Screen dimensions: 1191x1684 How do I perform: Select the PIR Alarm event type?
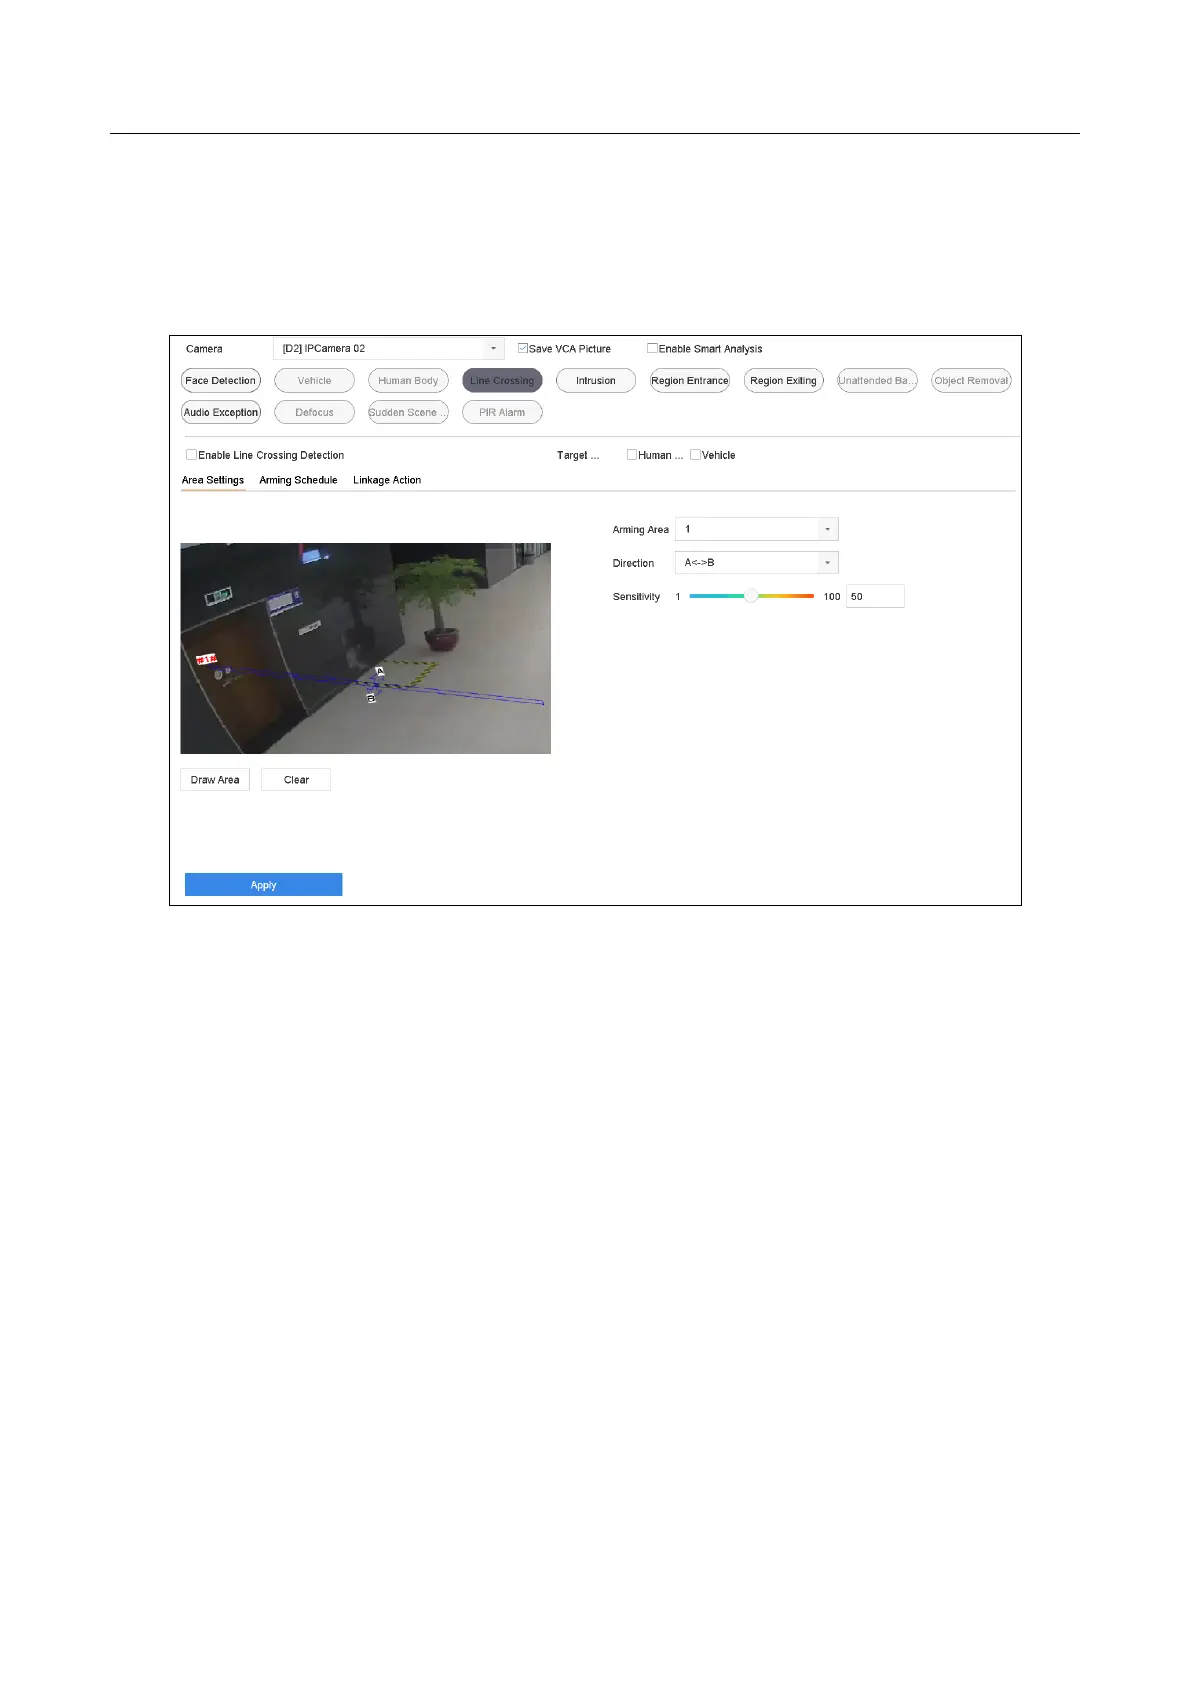tap(502, 412)
